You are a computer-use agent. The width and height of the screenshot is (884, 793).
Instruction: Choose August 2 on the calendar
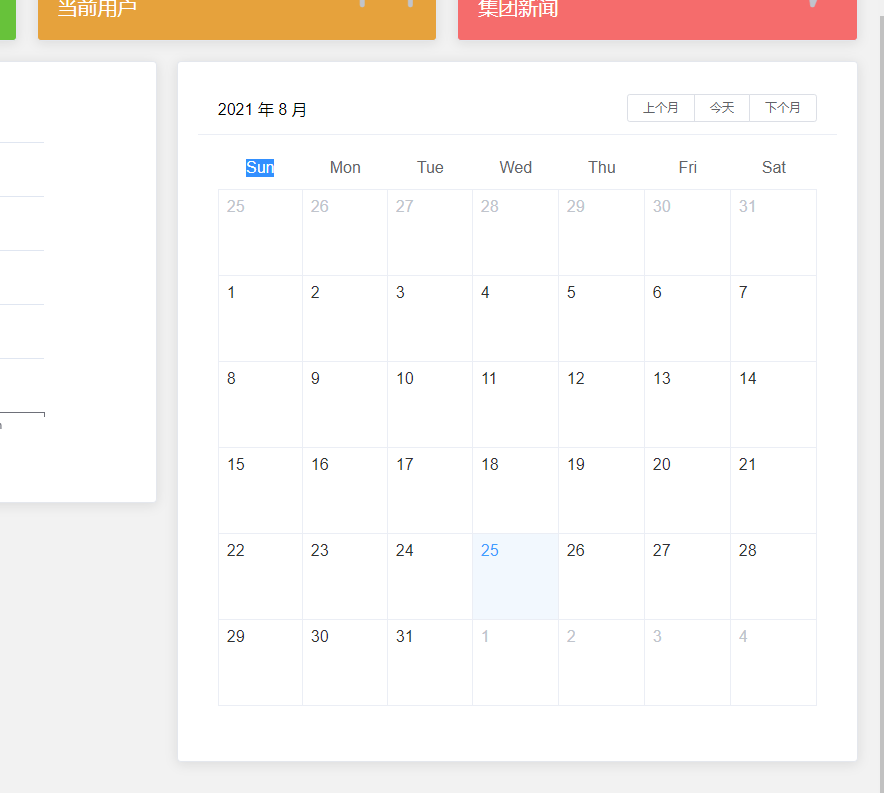click(x=345, y=319)
